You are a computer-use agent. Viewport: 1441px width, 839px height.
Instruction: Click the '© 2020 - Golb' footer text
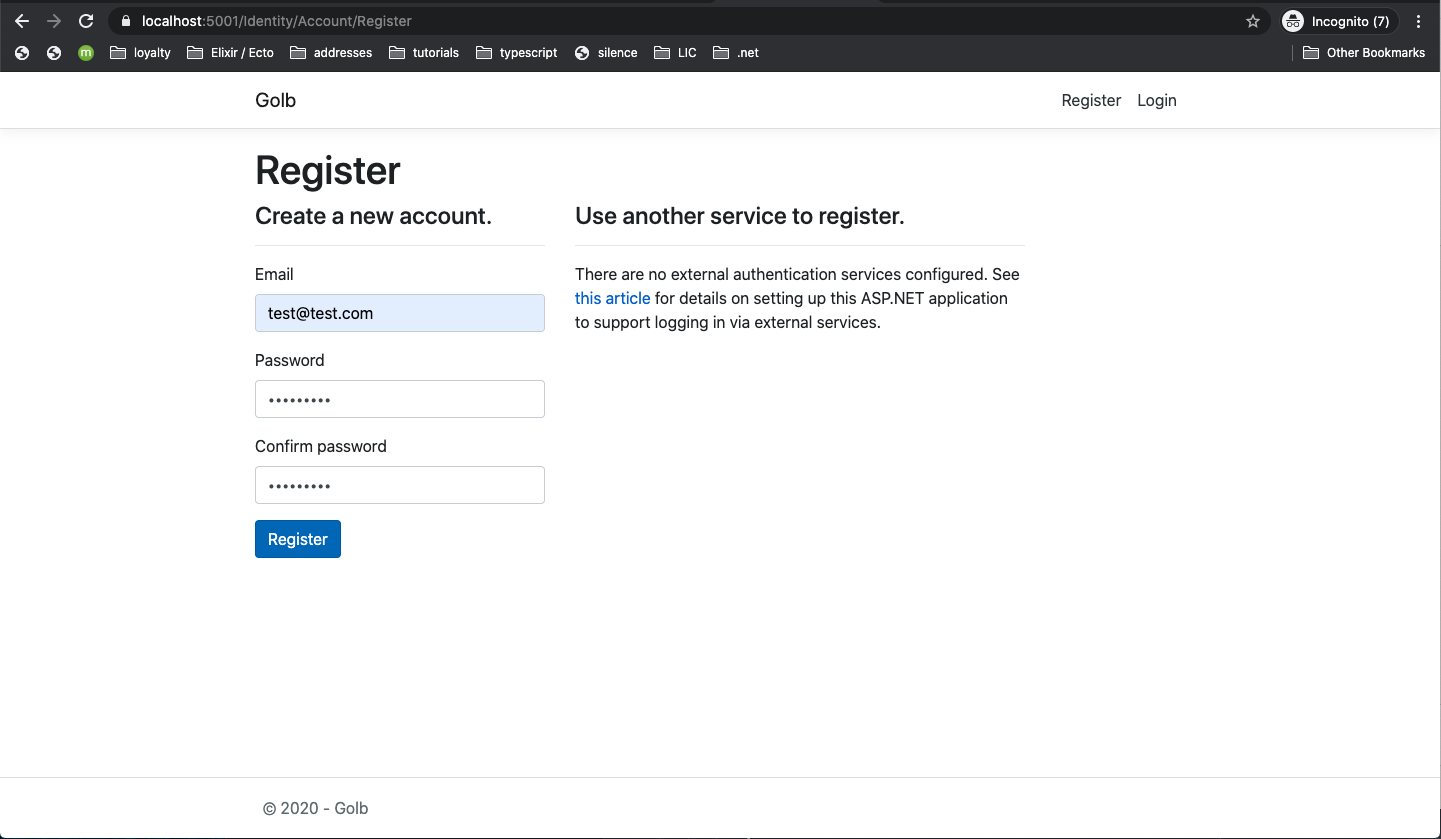(316, 808)
